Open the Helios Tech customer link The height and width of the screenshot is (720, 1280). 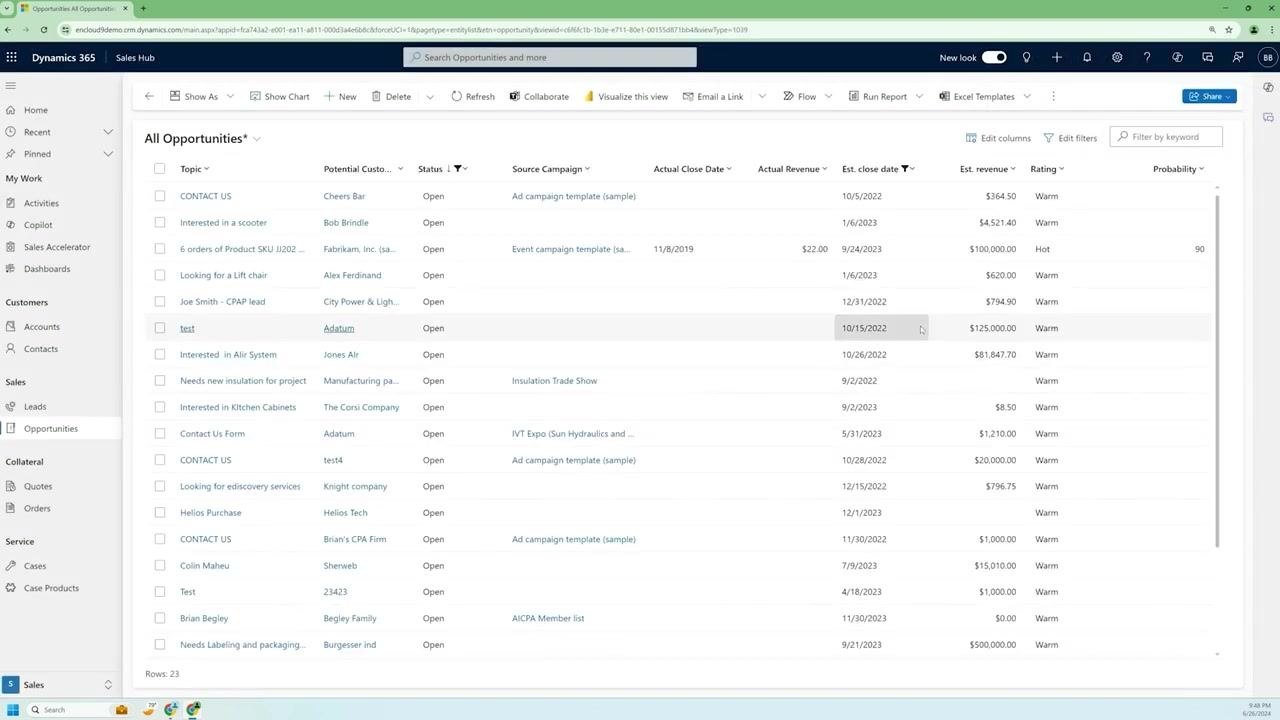[x=345, y=513]
